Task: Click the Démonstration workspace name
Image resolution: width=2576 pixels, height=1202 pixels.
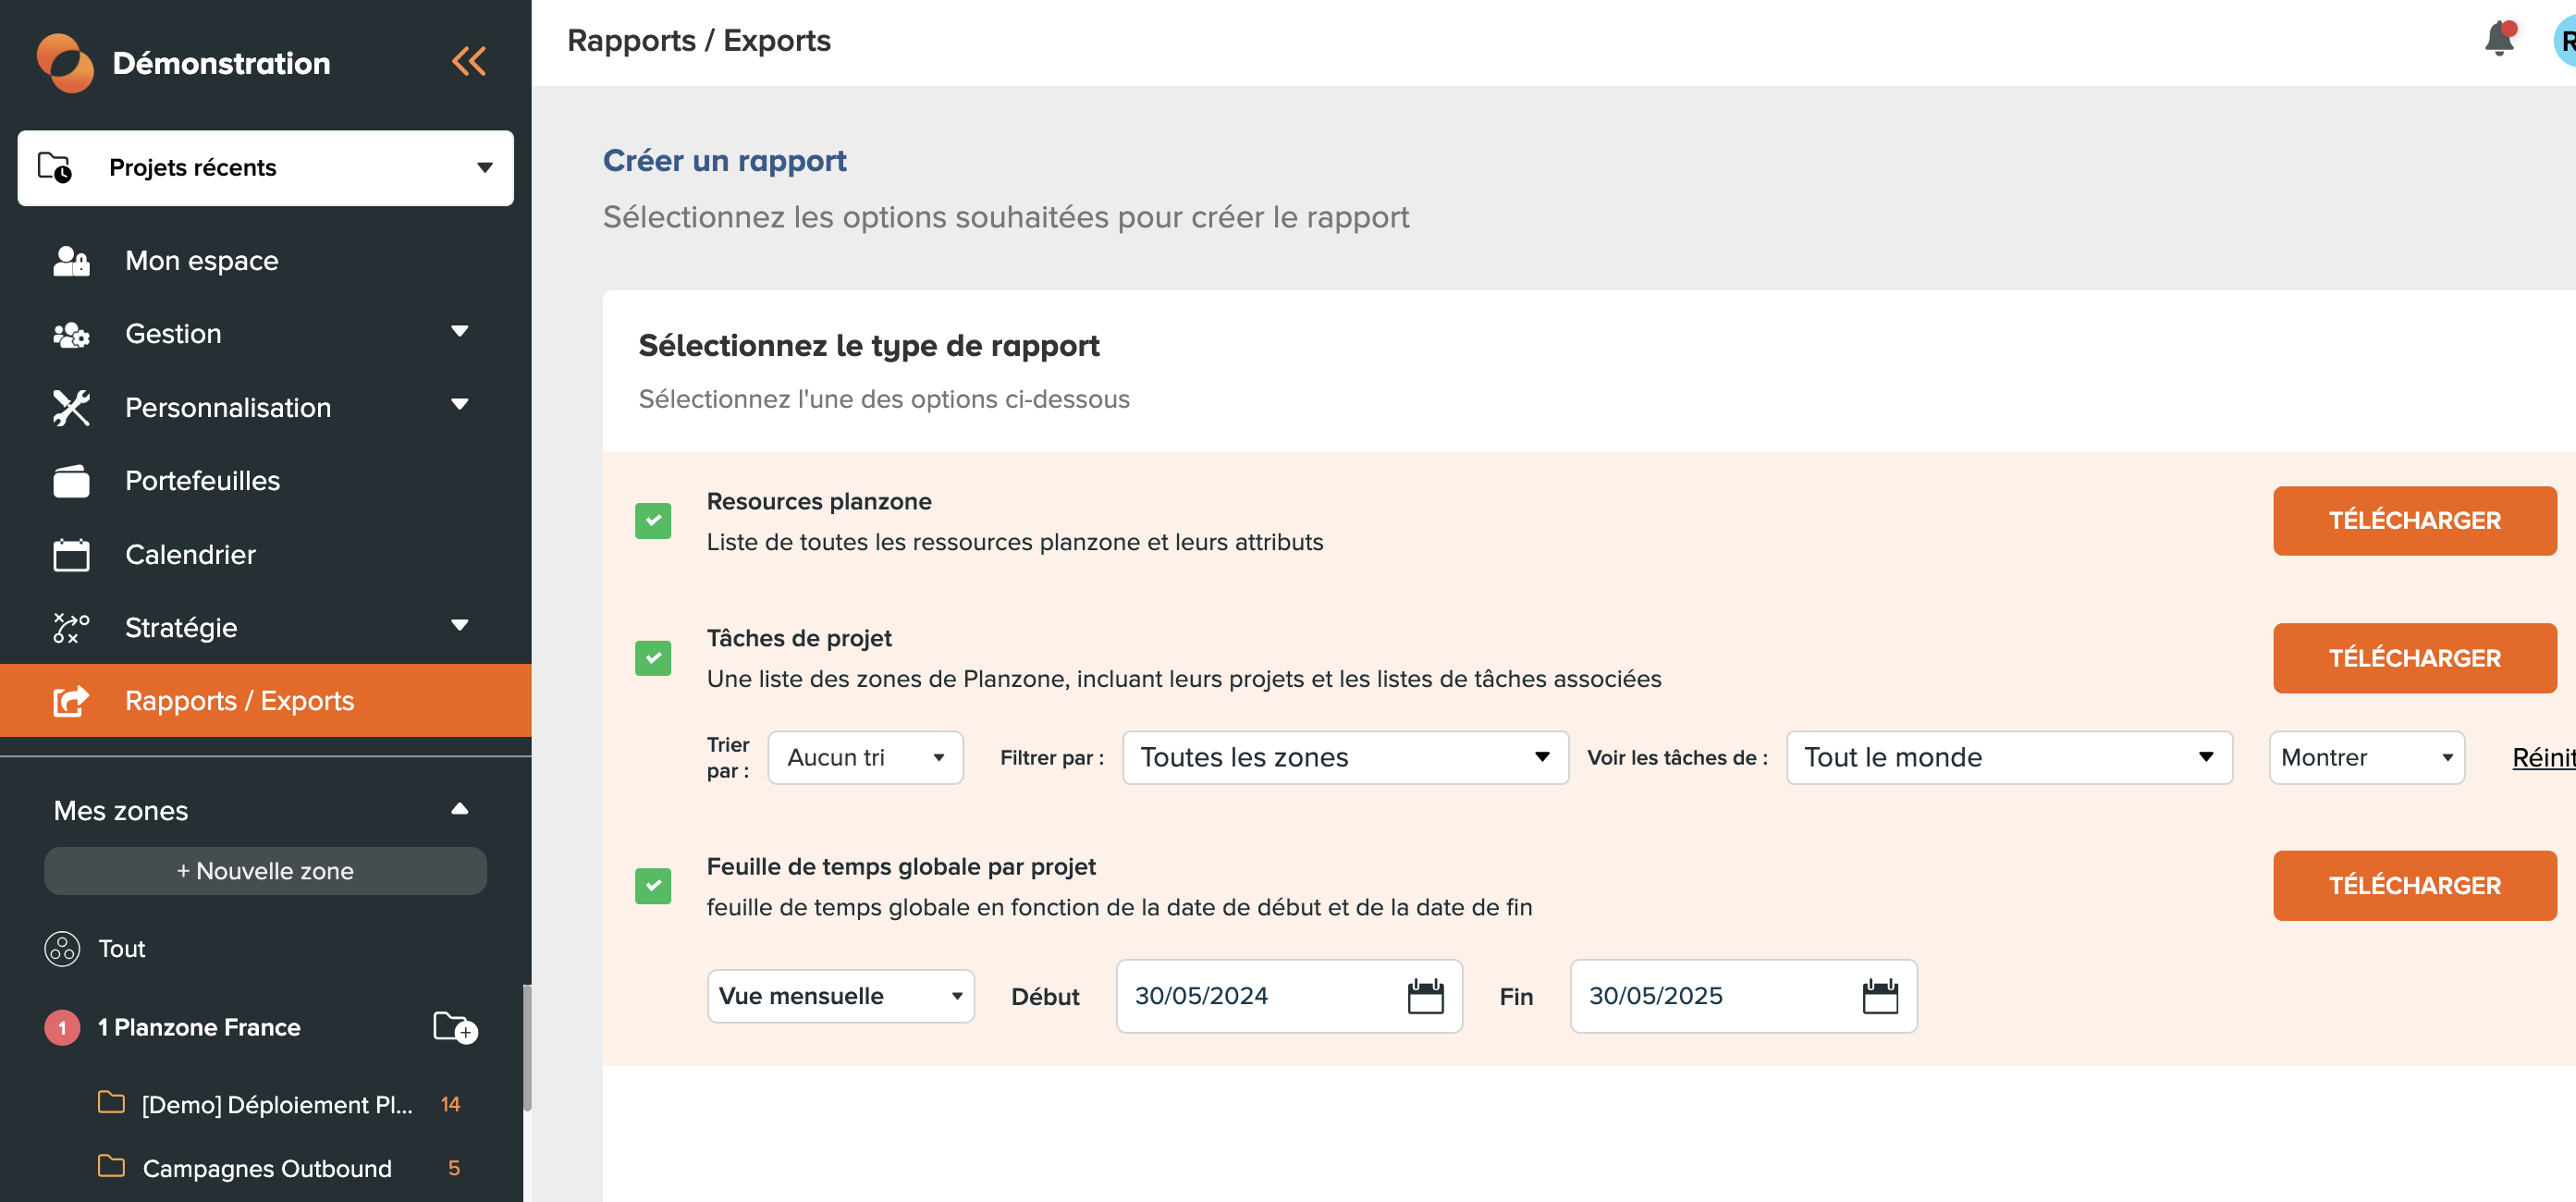Action: (221, 63)
